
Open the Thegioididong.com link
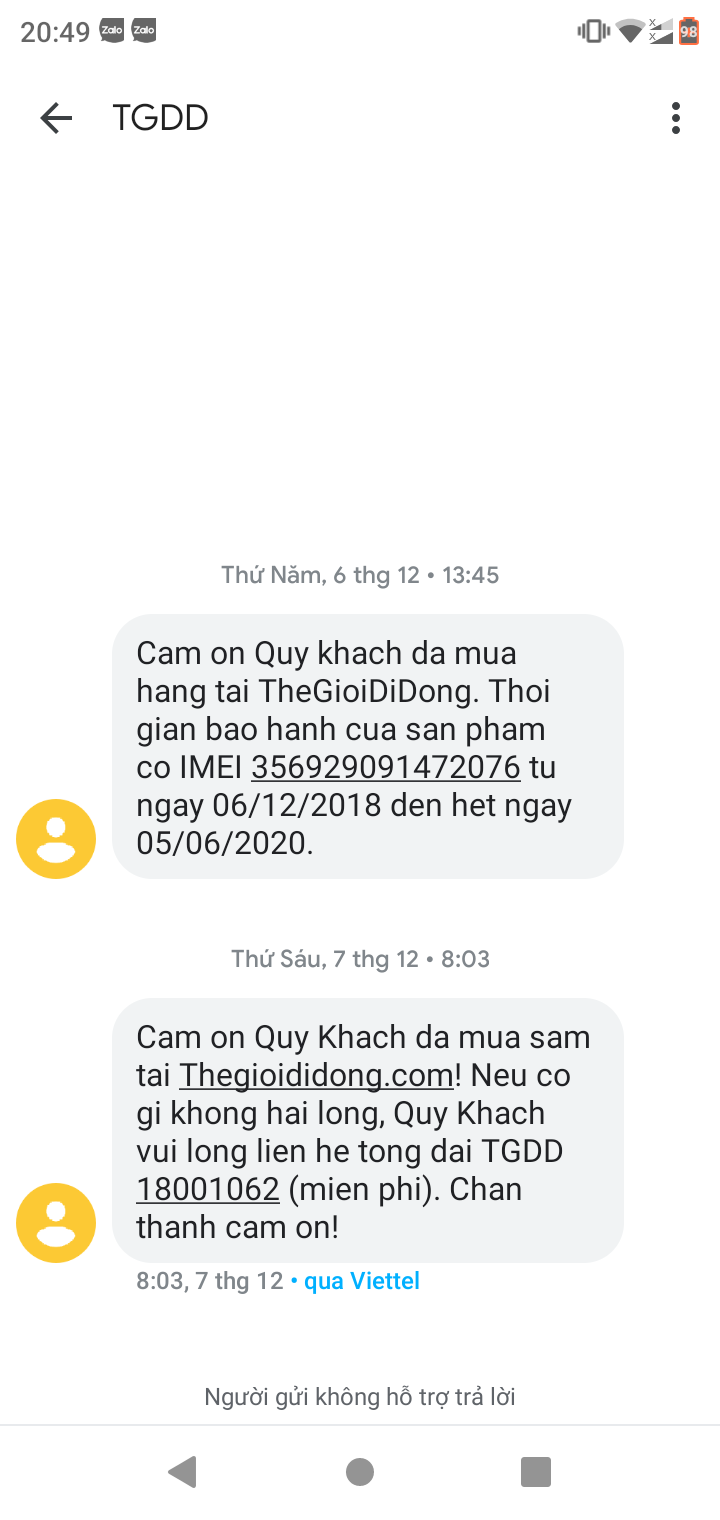coord(316,1076)
